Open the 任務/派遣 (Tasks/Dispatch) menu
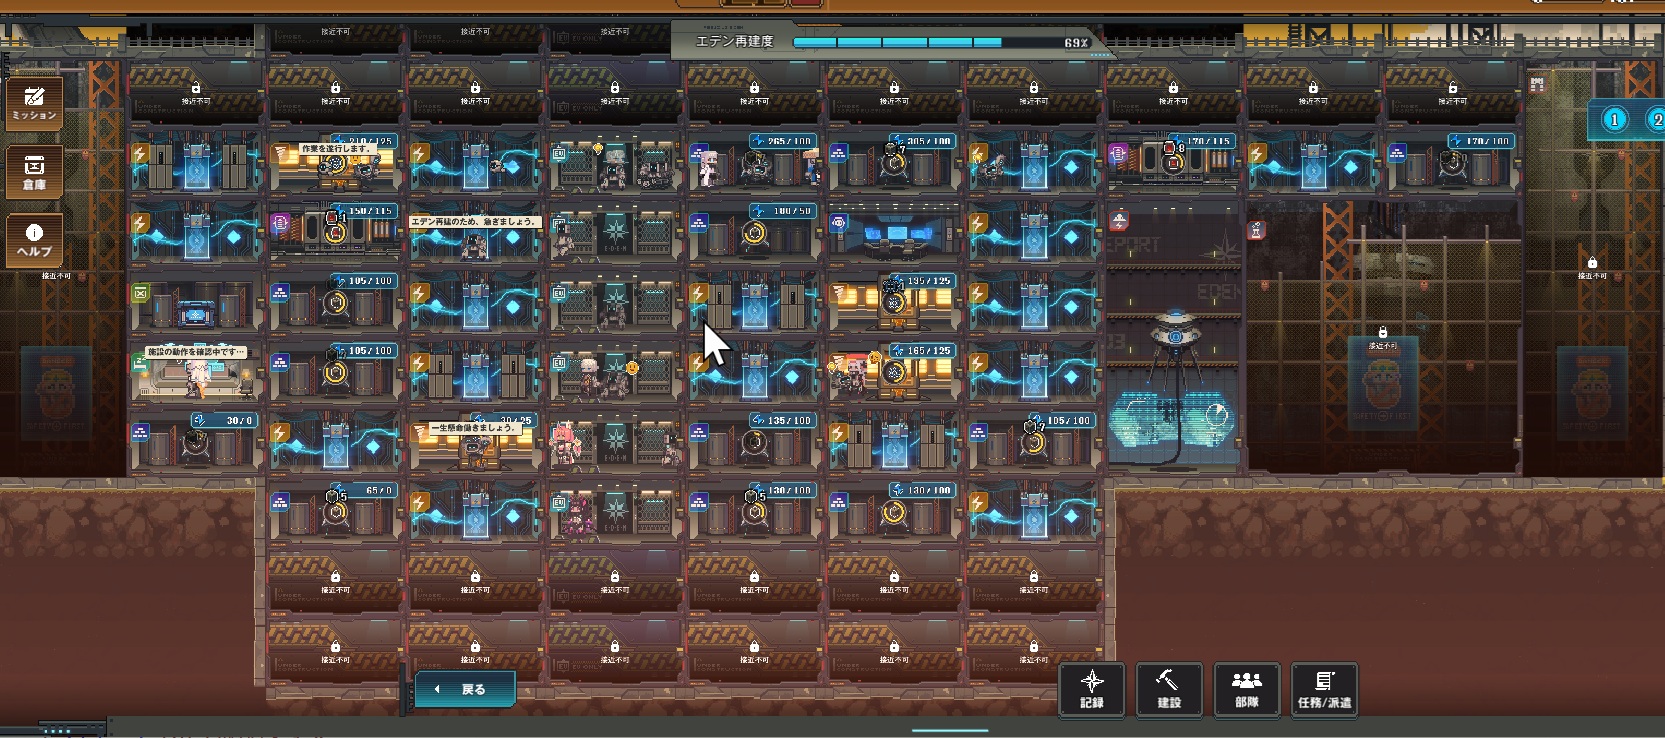The image size is (1665, 738). click(x=1324, y=689)
